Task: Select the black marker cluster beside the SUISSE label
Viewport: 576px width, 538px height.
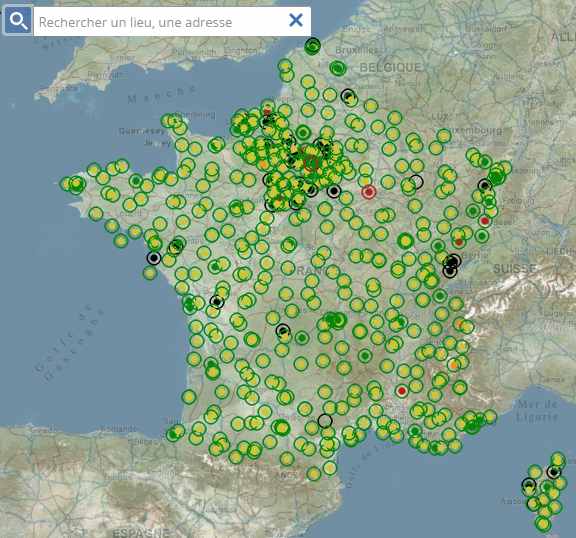Action: [451, 265]
